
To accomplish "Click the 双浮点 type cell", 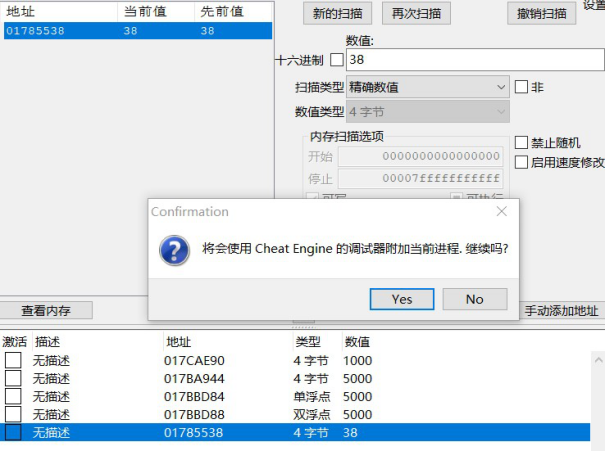I will pos(312,415).
